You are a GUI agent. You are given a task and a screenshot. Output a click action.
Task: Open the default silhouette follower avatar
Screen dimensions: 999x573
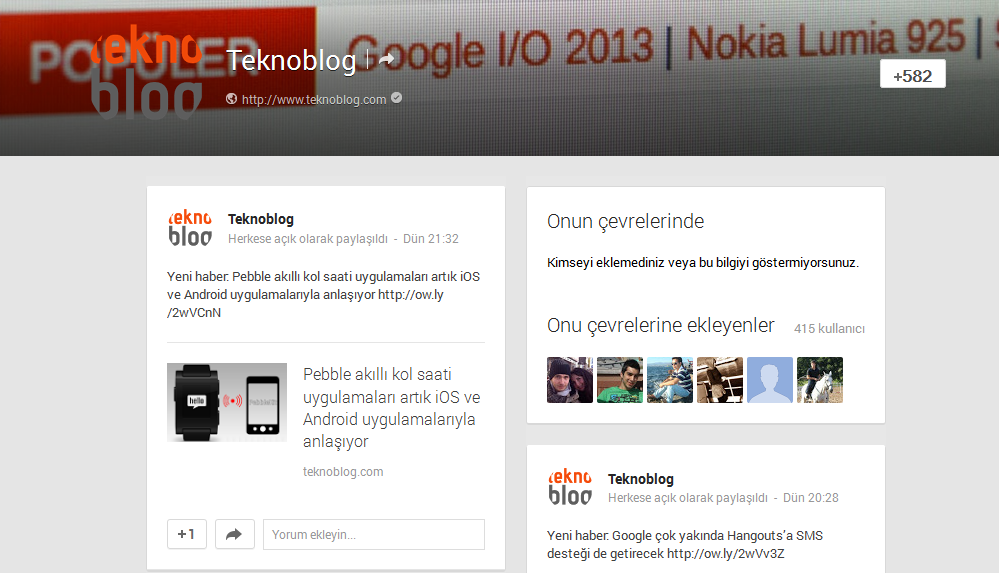tap(770, 380)
